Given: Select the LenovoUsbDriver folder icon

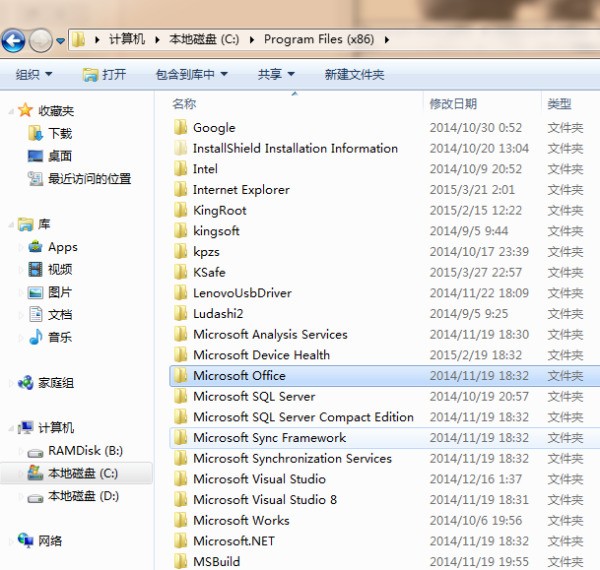Looking at the screenshot, I should (180, 293).
